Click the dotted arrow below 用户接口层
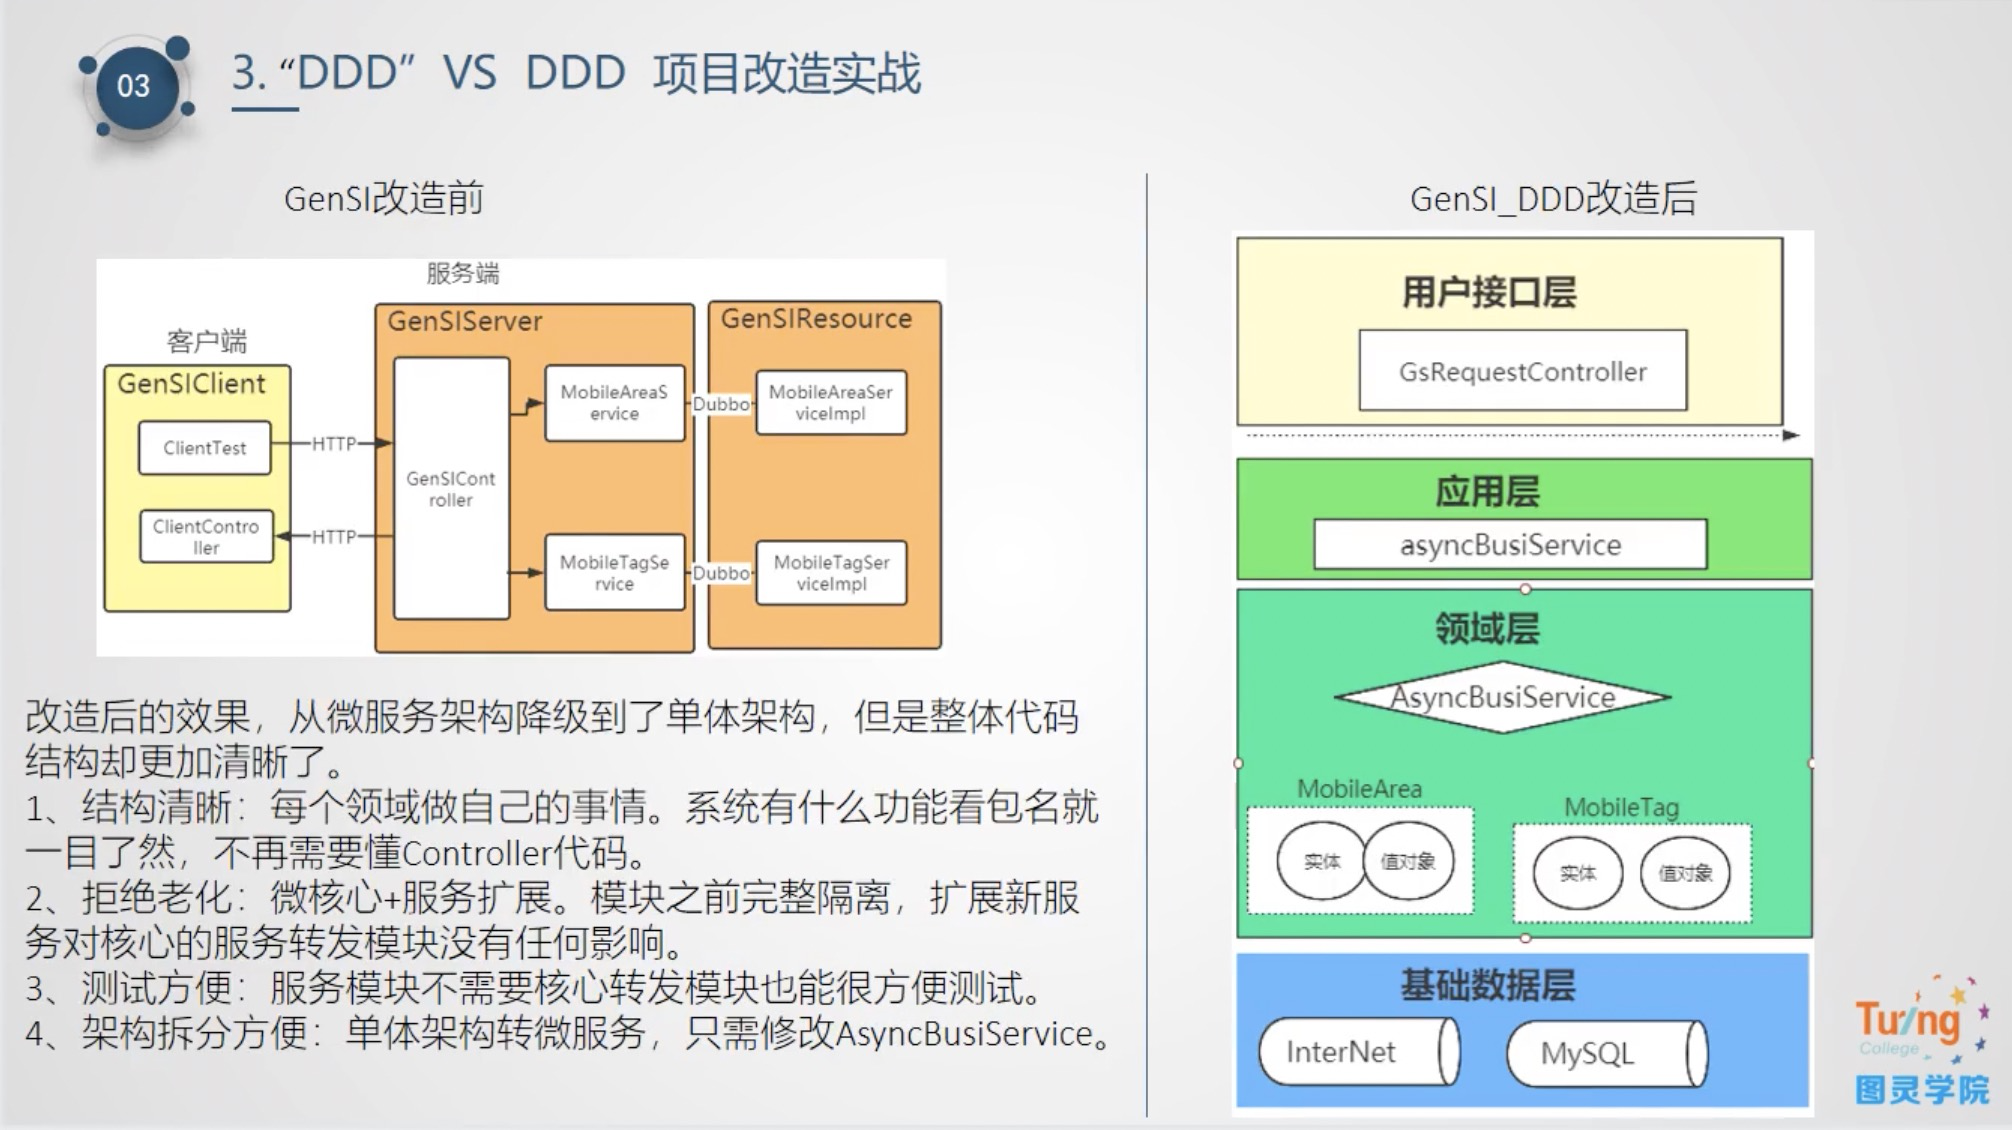This screenshot has height=1130, width=2012. (1522, 435)
